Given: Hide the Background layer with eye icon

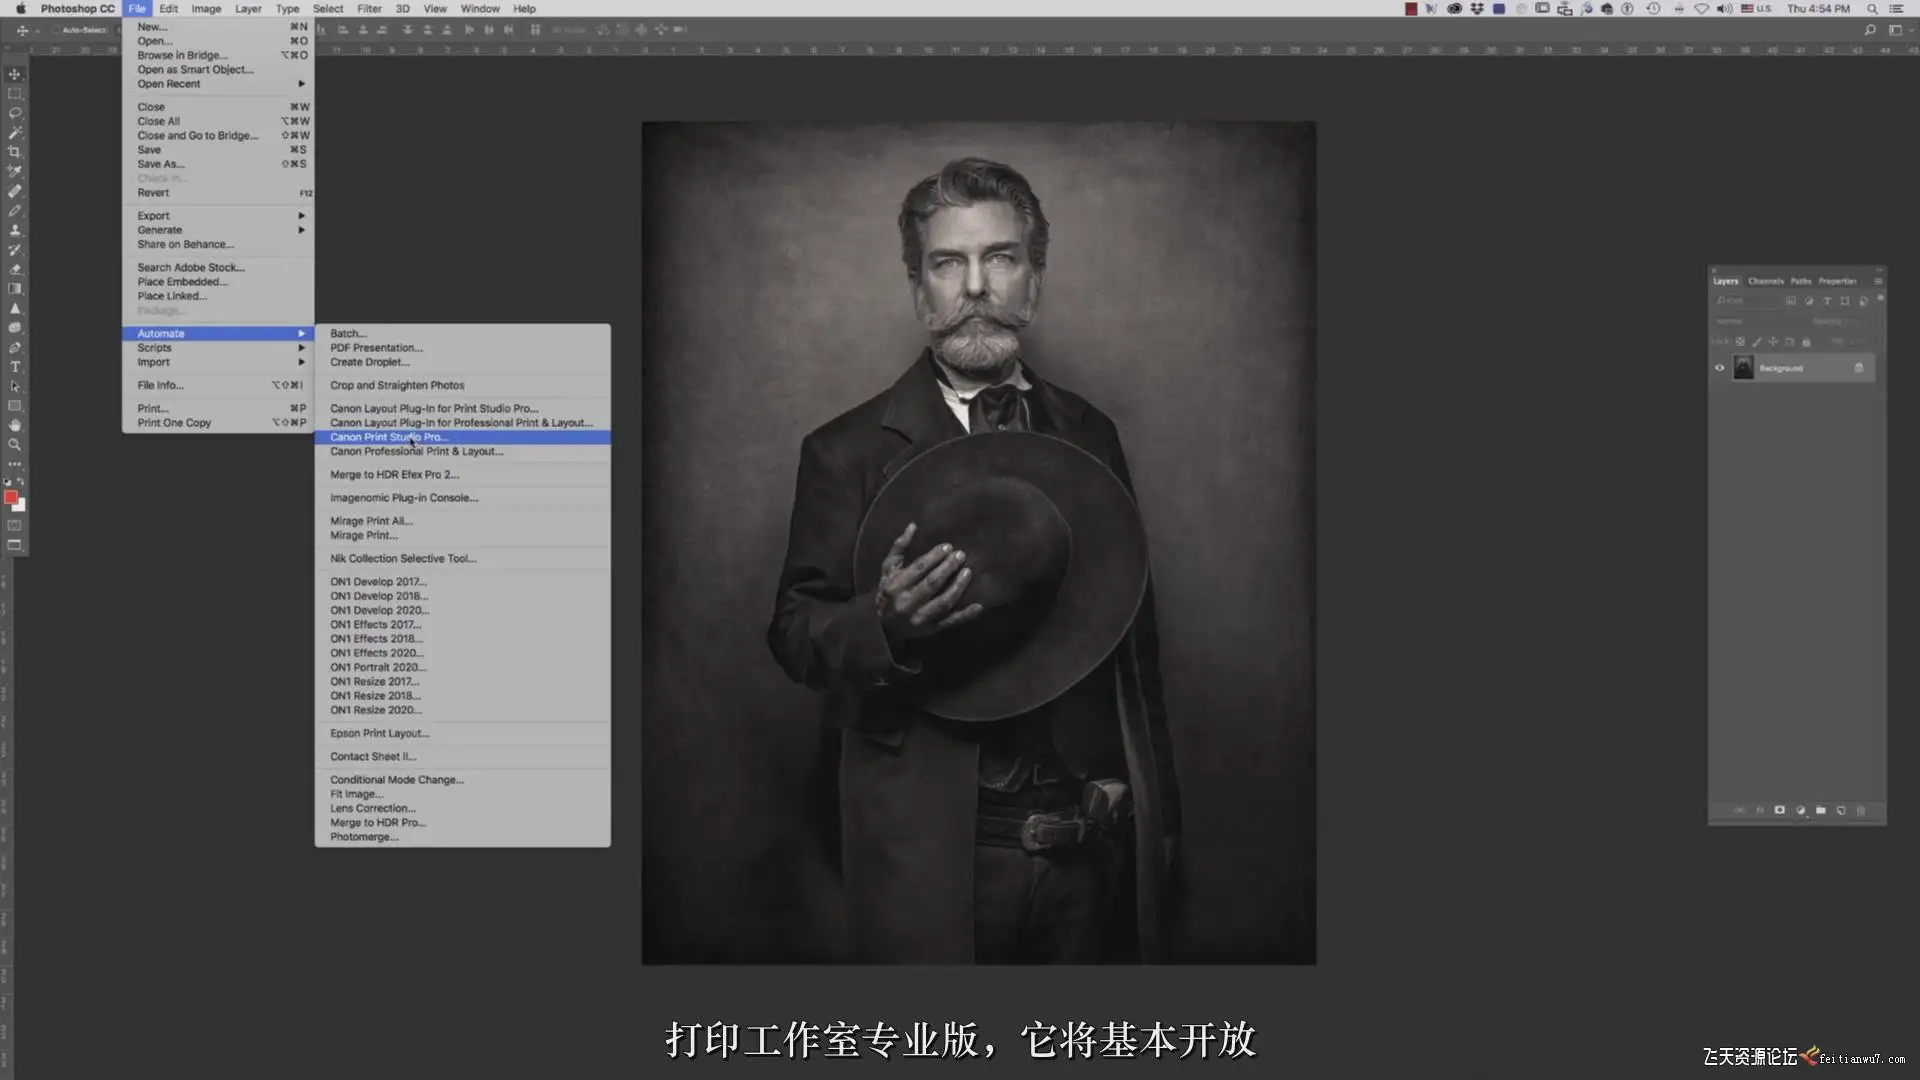Looking at the screenshot, I should (x=1720, y=368).
